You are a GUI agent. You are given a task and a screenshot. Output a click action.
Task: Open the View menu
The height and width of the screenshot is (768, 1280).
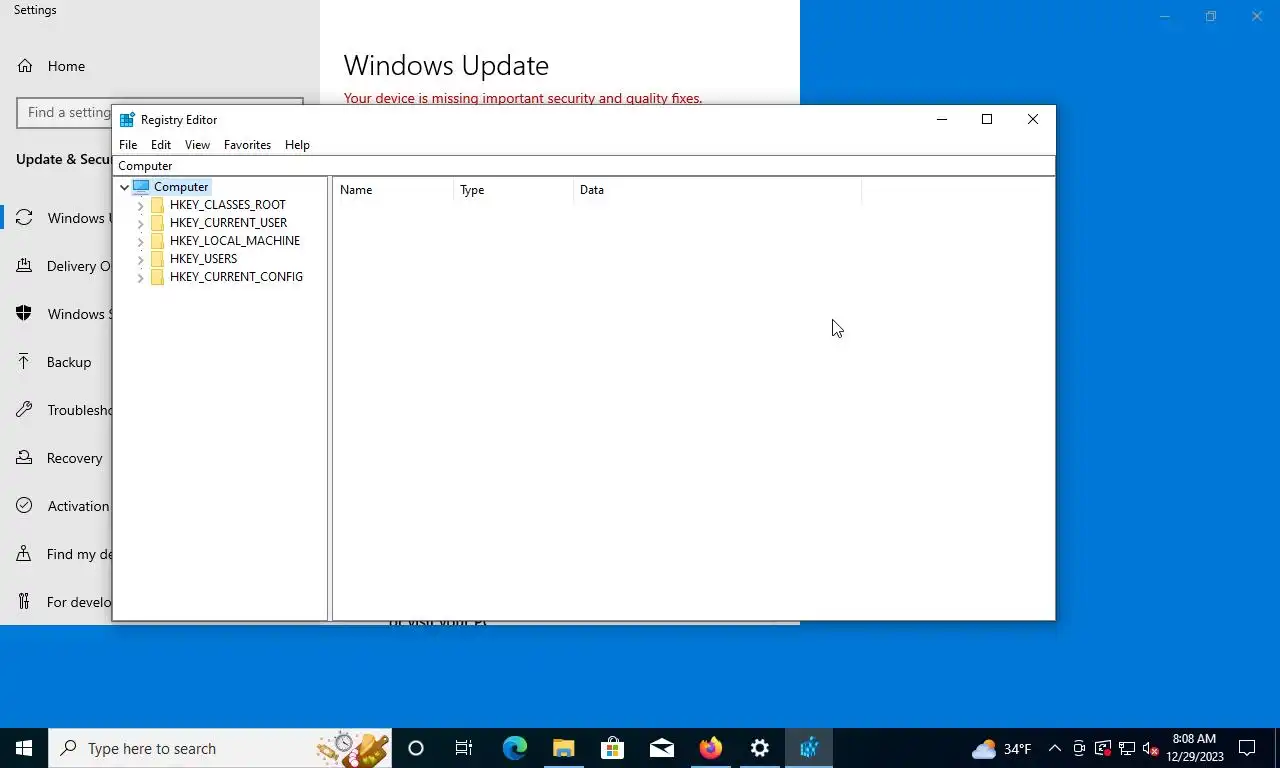point(197,145)
